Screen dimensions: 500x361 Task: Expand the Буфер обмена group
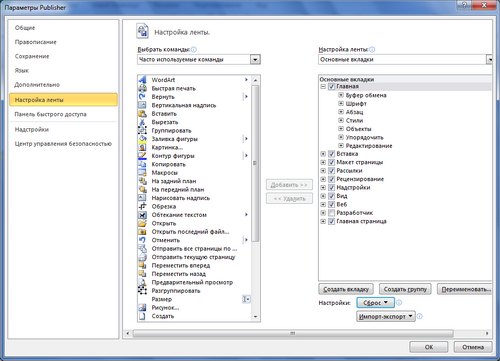point(341,95)
